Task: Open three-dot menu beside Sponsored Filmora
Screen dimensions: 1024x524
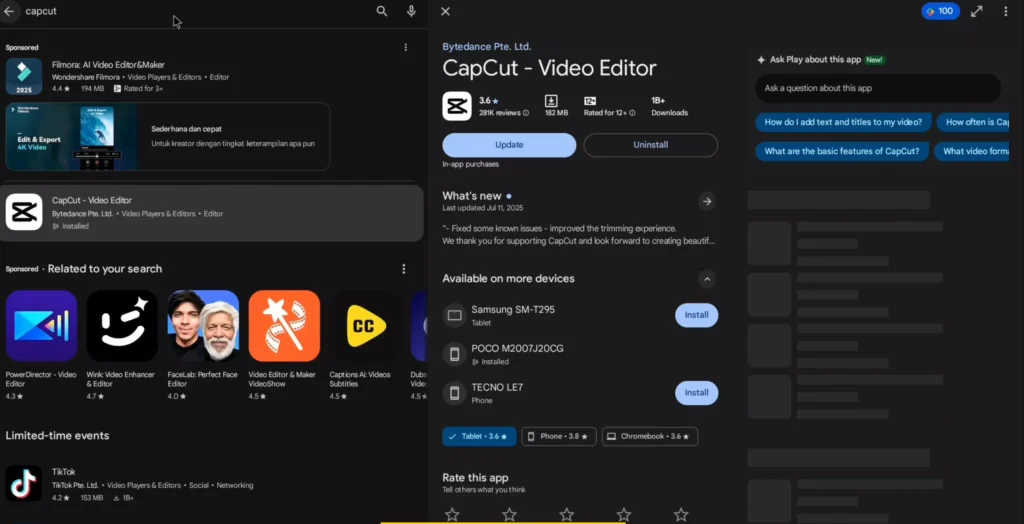Action: (405, 47)
